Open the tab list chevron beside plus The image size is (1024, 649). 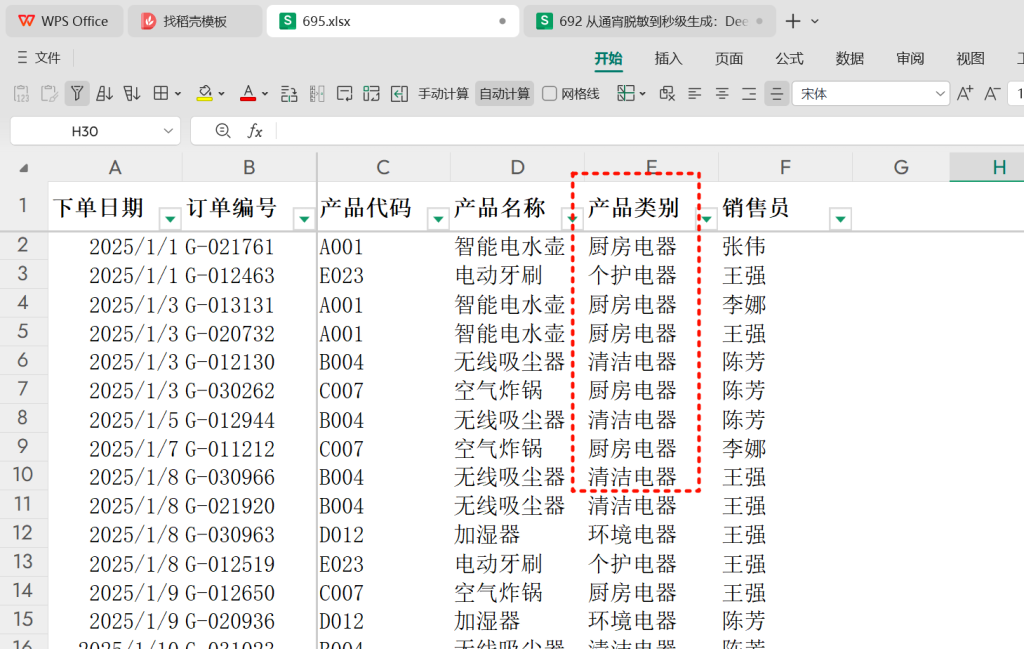815,21
